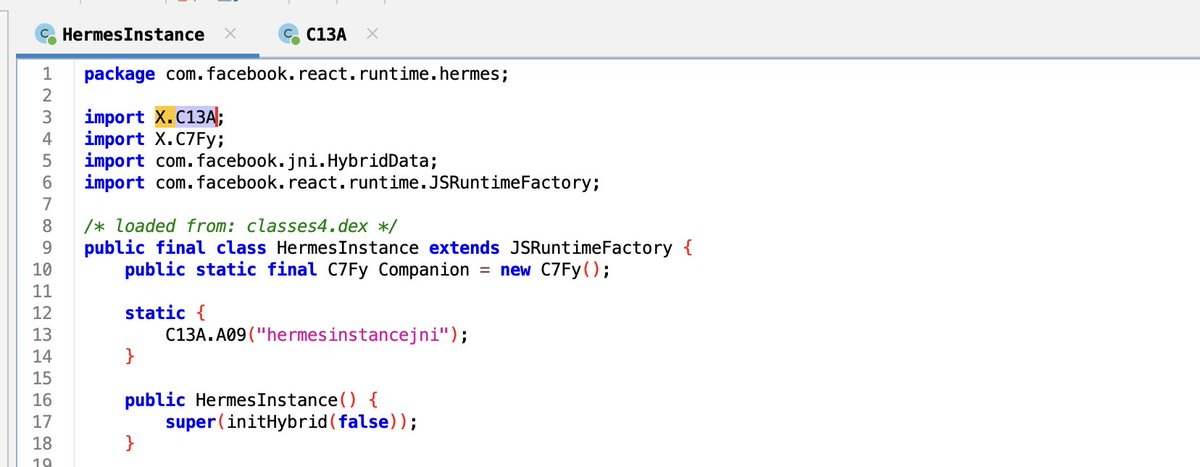Viewport: 1200px width, 467px height.
Task: Close the HermesInstance tab
Action: tap(230, 35)
